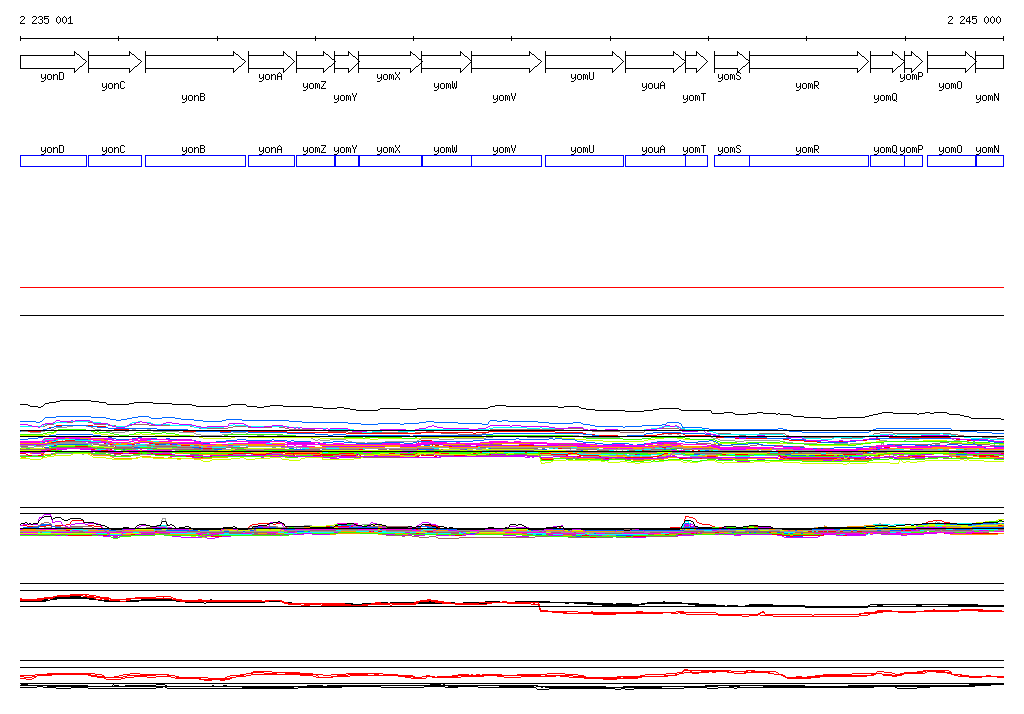Choose the yomQ gene arrow

[x=888, y=62]
